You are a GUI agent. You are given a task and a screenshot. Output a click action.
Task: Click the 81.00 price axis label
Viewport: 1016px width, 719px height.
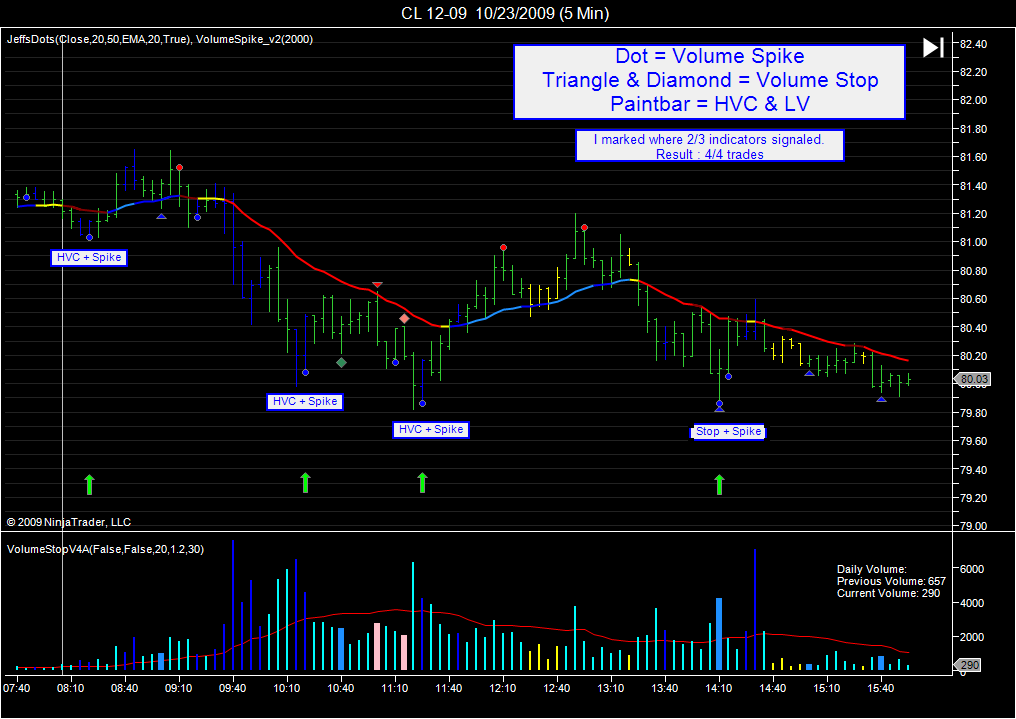coord(973,242)
